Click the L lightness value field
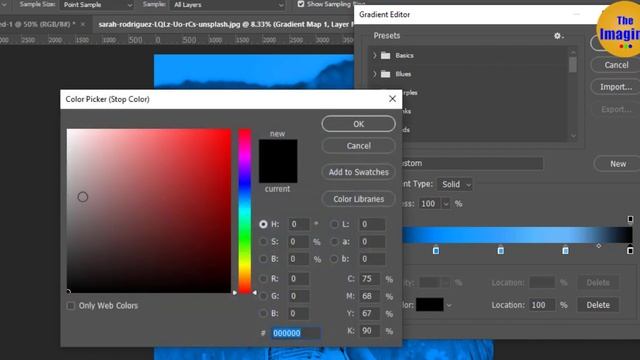Image resolution: width=640 pixels, height=360 pixels. (372, 224)
